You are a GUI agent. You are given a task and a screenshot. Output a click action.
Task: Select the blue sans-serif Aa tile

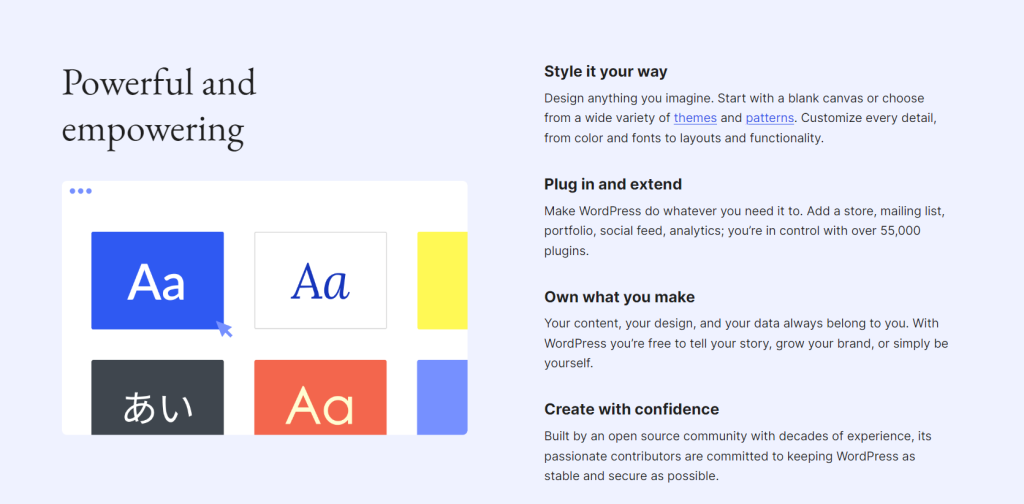157,280
